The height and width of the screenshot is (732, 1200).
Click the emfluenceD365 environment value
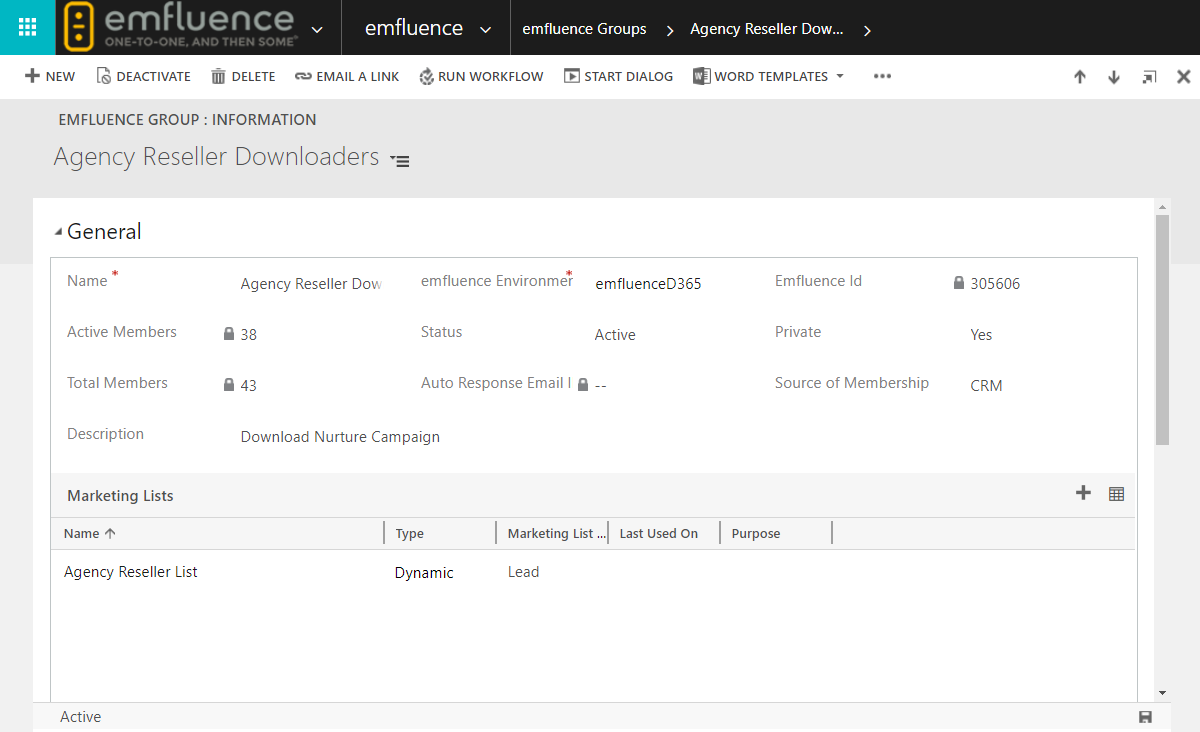[648, 284]
